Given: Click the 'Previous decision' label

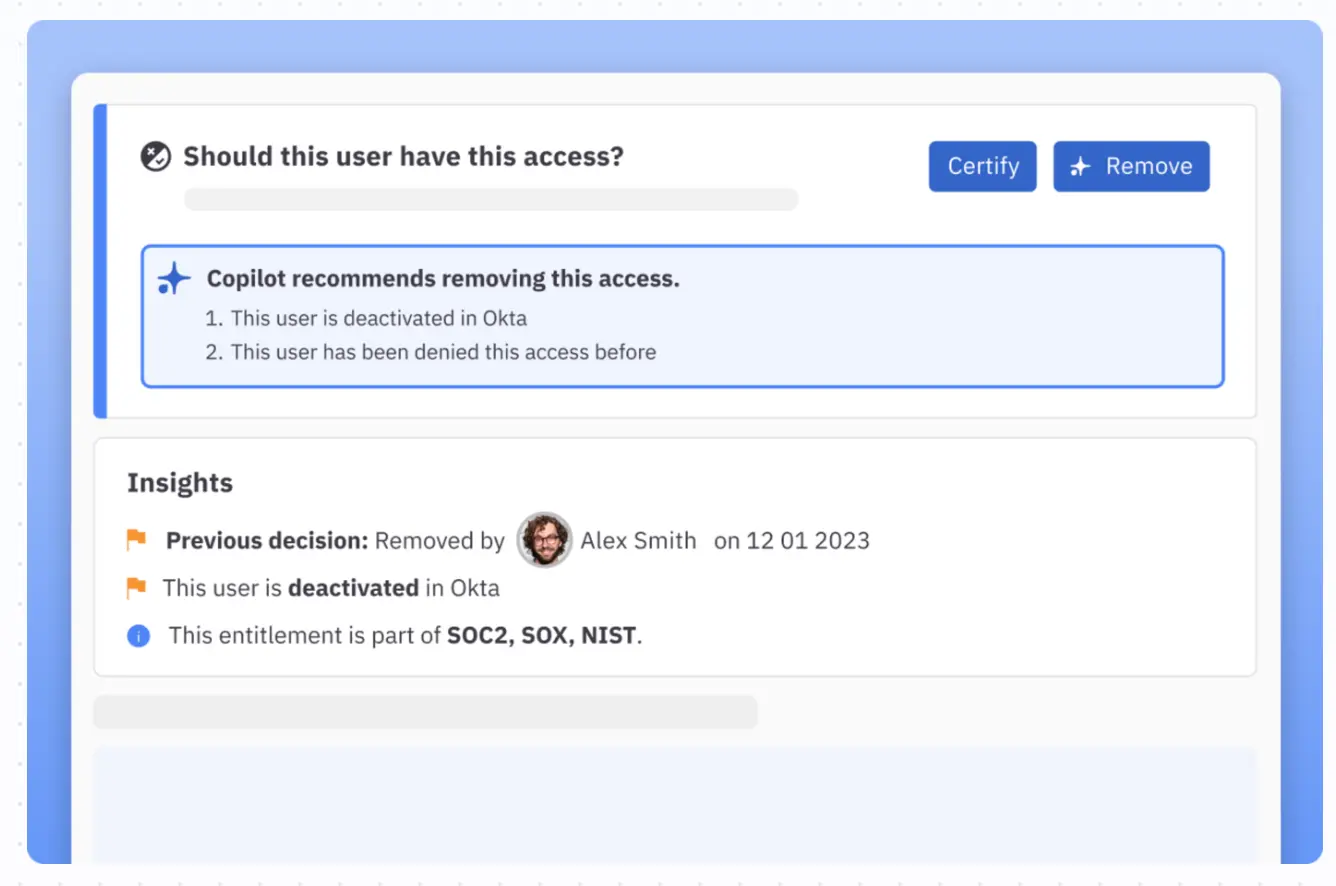Looking at the screenshot, I should [x=267, y=541].
